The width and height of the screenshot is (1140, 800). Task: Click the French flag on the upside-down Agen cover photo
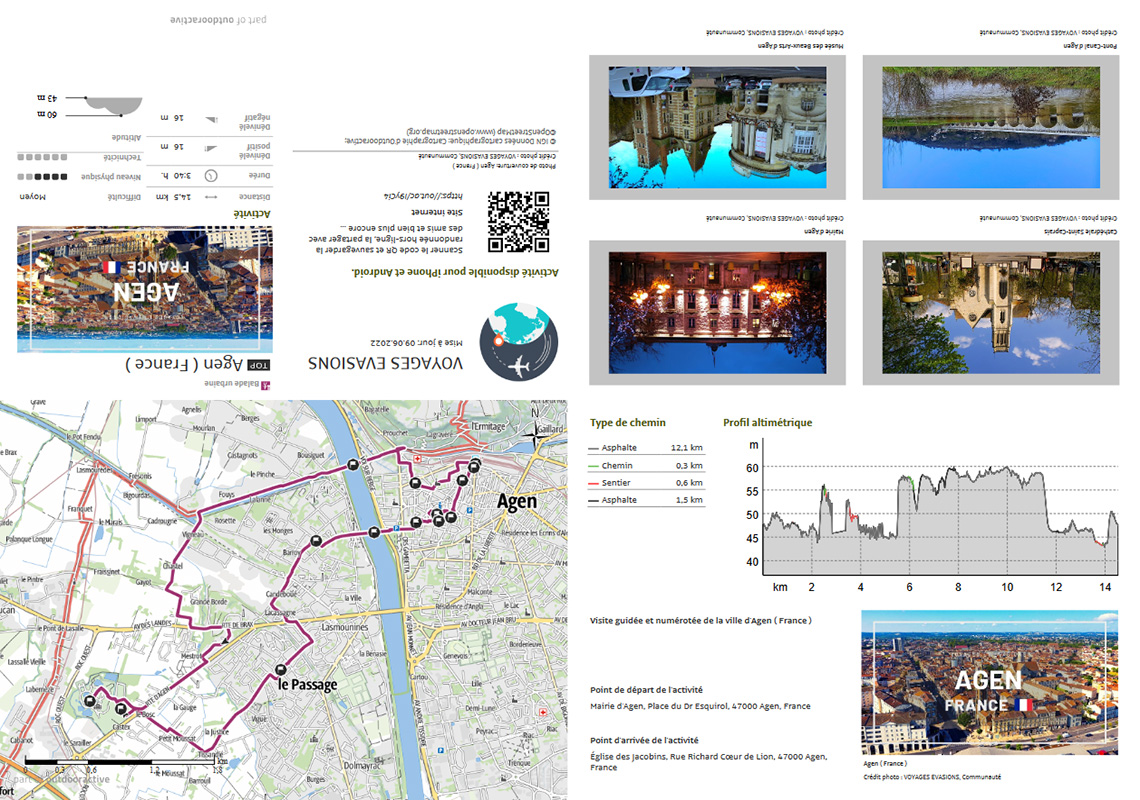coord(111,267)
